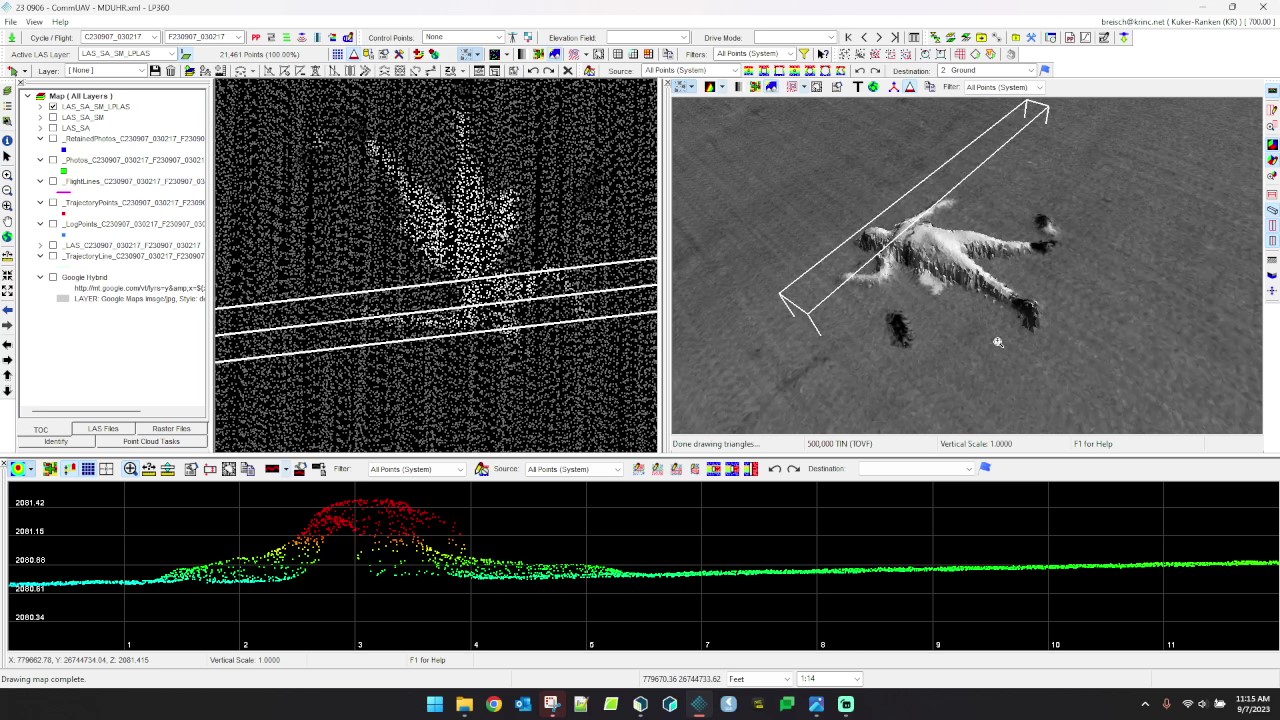Image resolution: width=1280 pixels, height=720 pixels.
Task: Select the pan hand tool in sidebar
Action: [7, 221]
